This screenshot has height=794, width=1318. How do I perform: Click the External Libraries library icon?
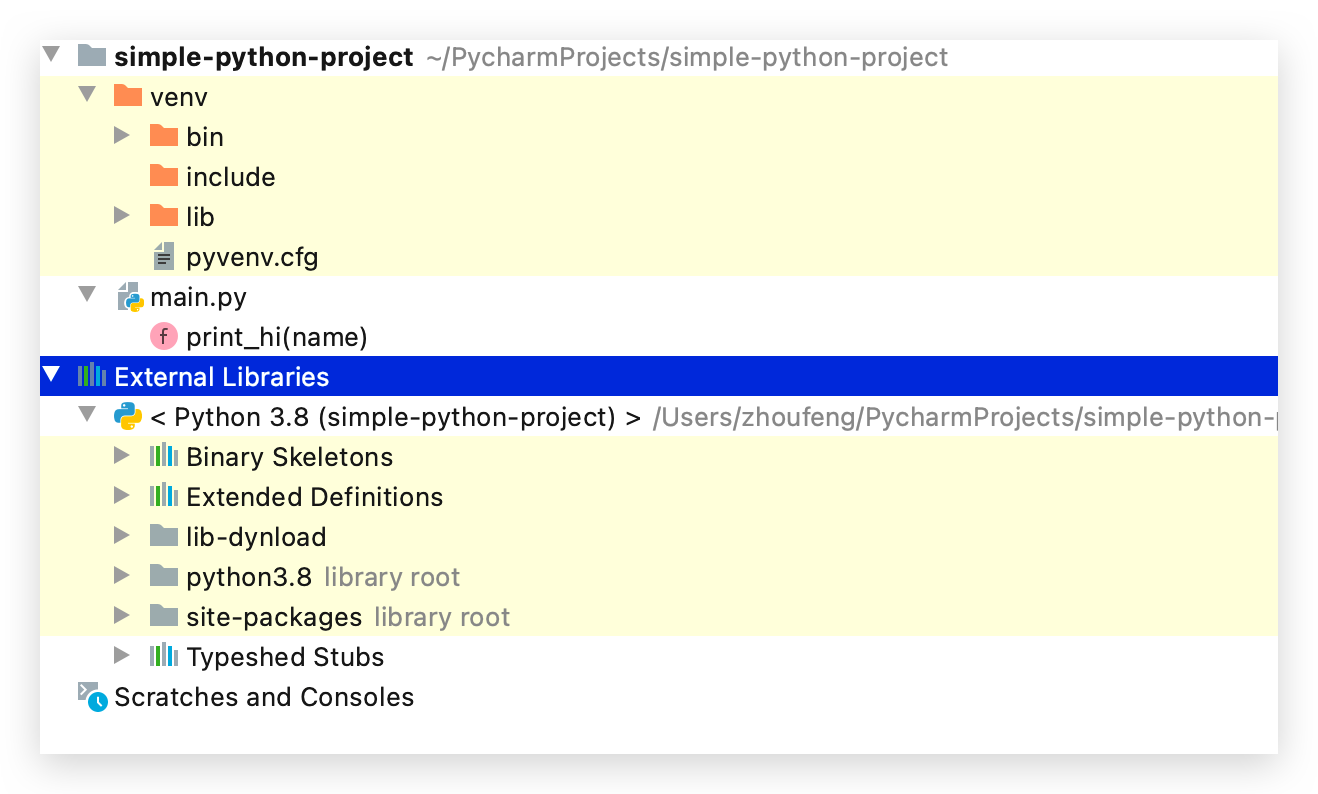click(93, 376)
